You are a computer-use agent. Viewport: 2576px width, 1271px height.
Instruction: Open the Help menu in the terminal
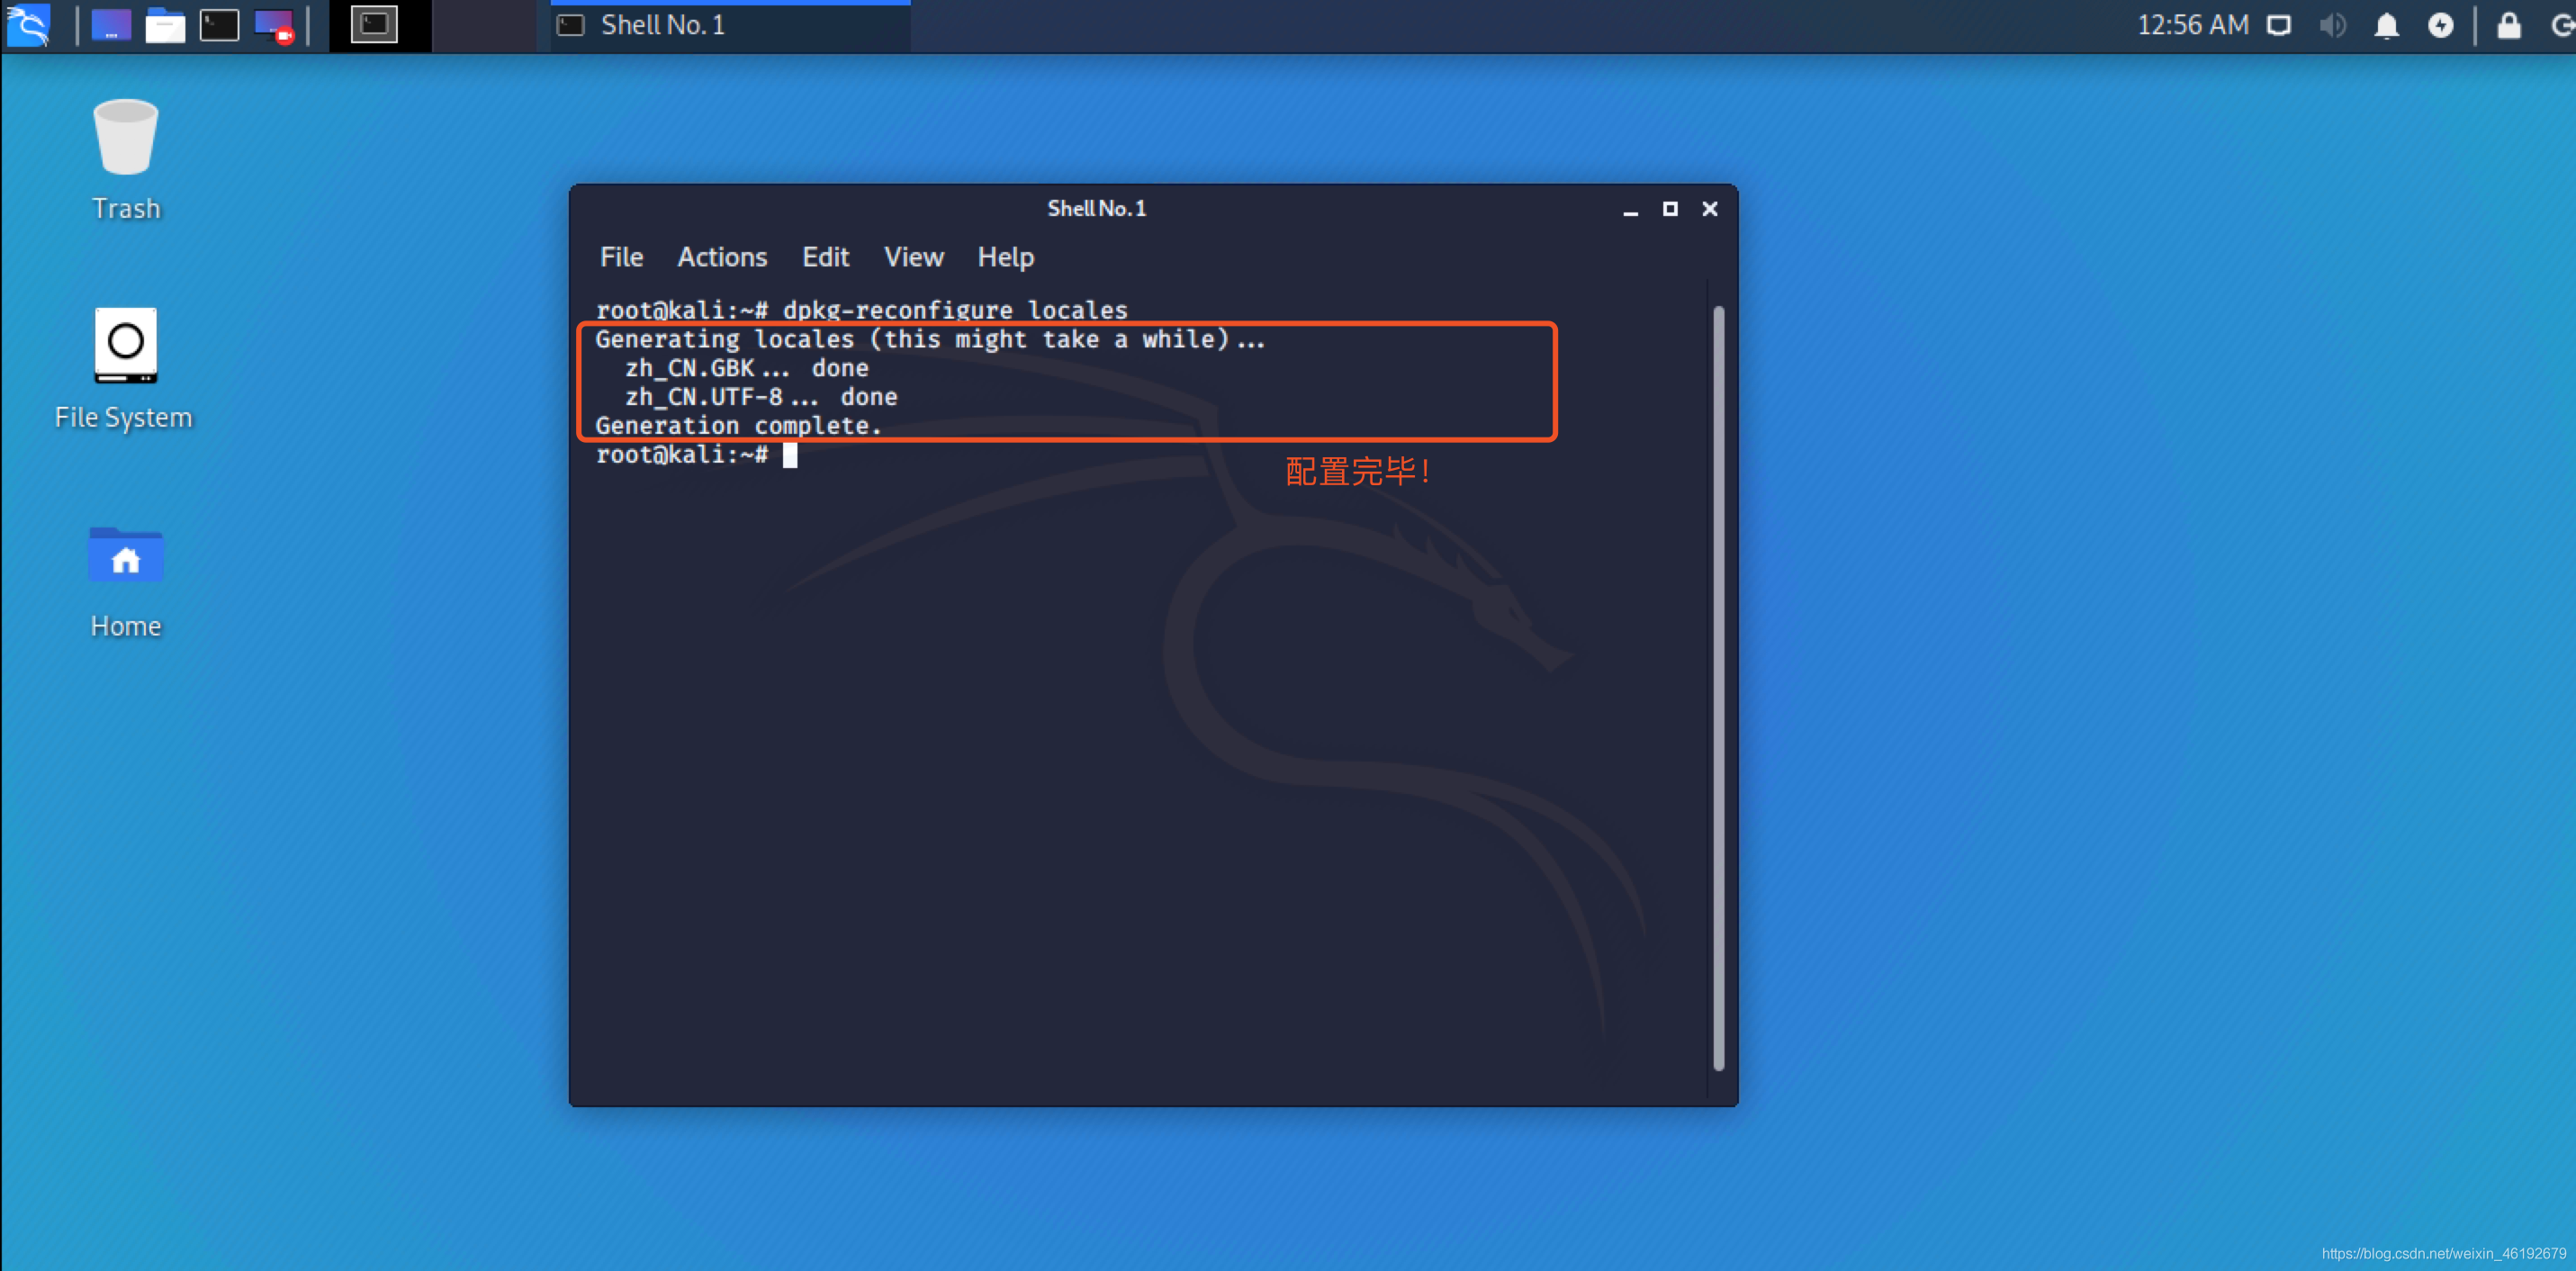[1005, 257]
